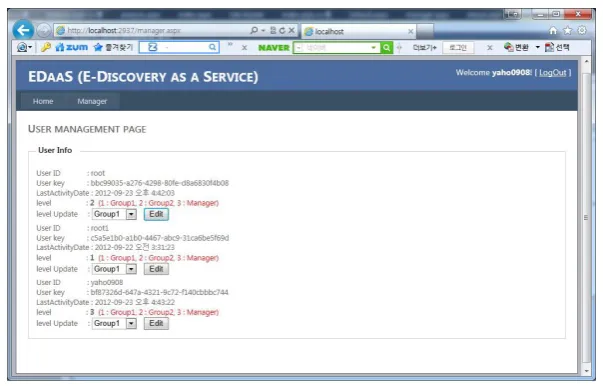Image resolution: width=603 pixels, height=386 pixels.
Task: Click User key bf87326d-647a-4321 text
Action: [160, 292]
